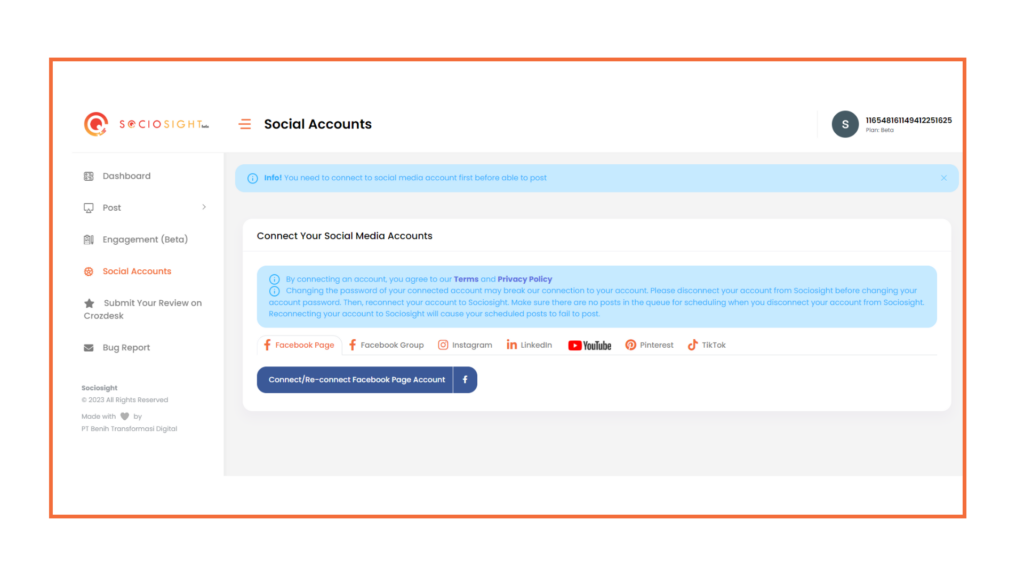Click the Pinterest tab icon
Viewport: 1024px width, 576px height.
tap(630, 345)
